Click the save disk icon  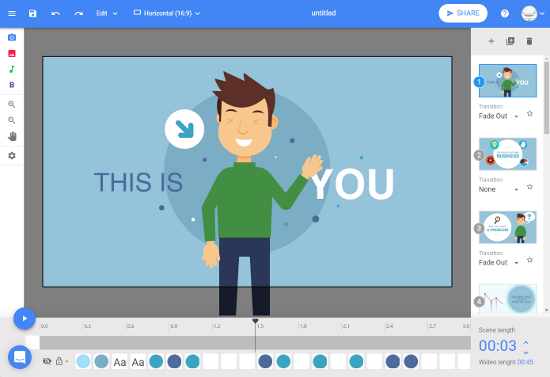pos(33,13)
